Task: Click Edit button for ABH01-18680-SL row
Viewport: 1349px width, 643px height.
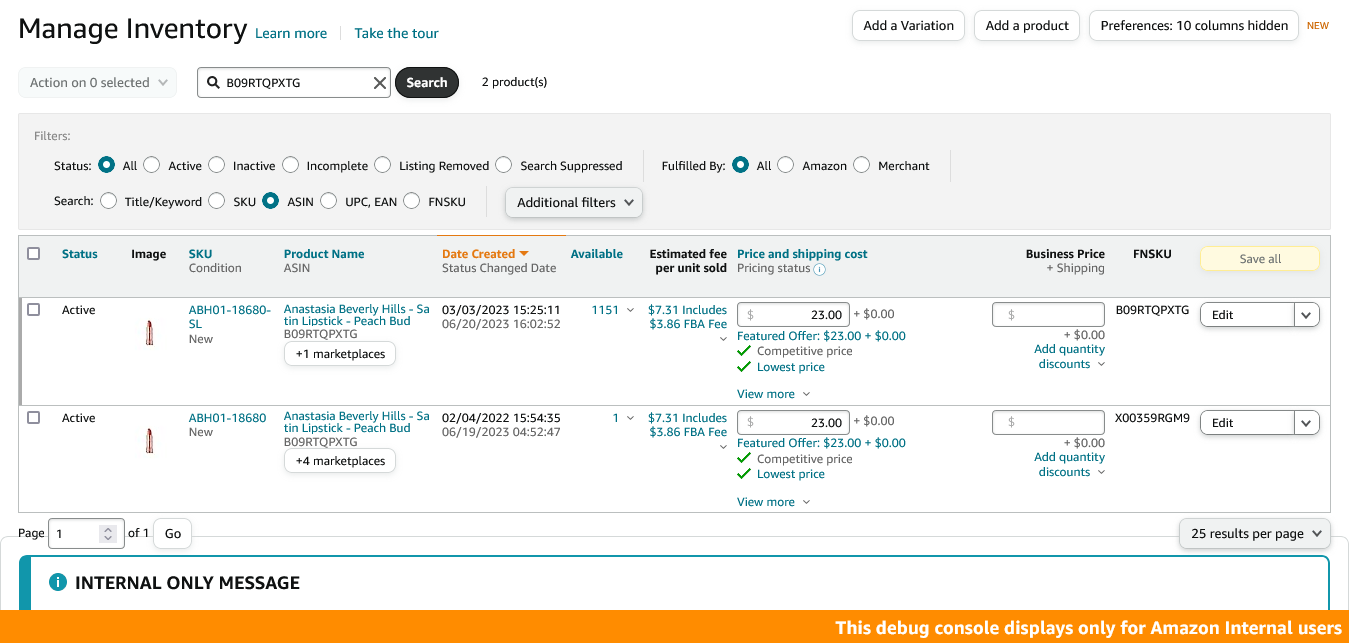Action: pos(1248,314)
